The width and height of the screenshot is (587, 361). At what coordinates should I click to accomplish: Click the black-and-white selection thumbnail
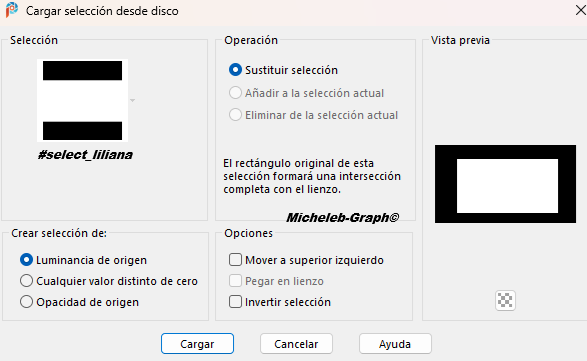coord(82,100)
